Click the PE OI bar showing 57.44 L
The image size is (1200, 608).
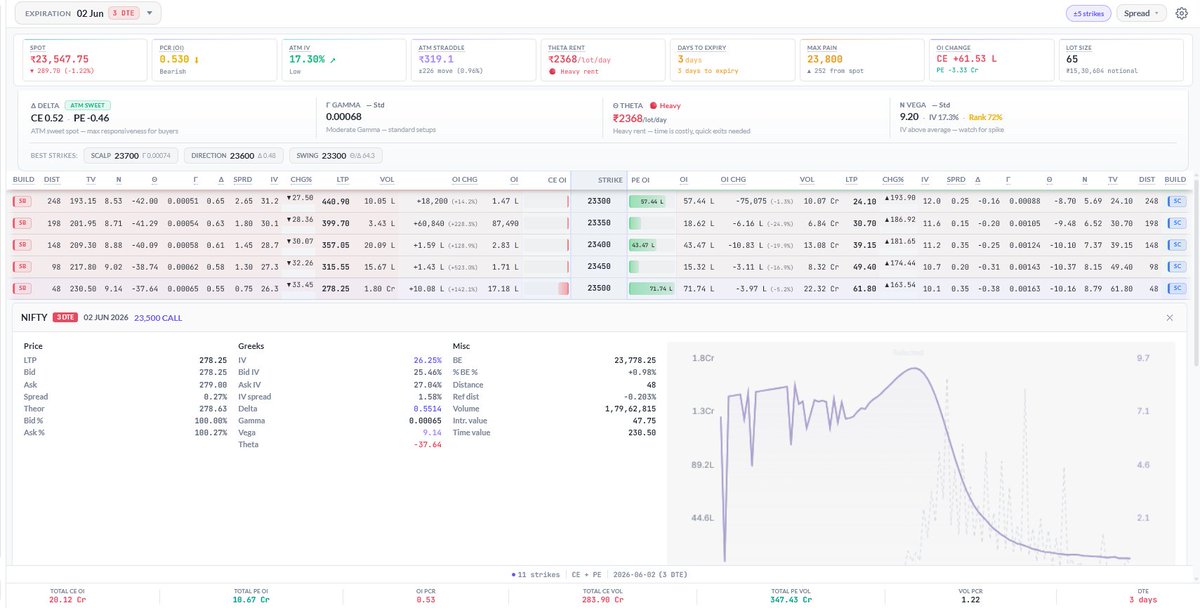coord(649,202)
